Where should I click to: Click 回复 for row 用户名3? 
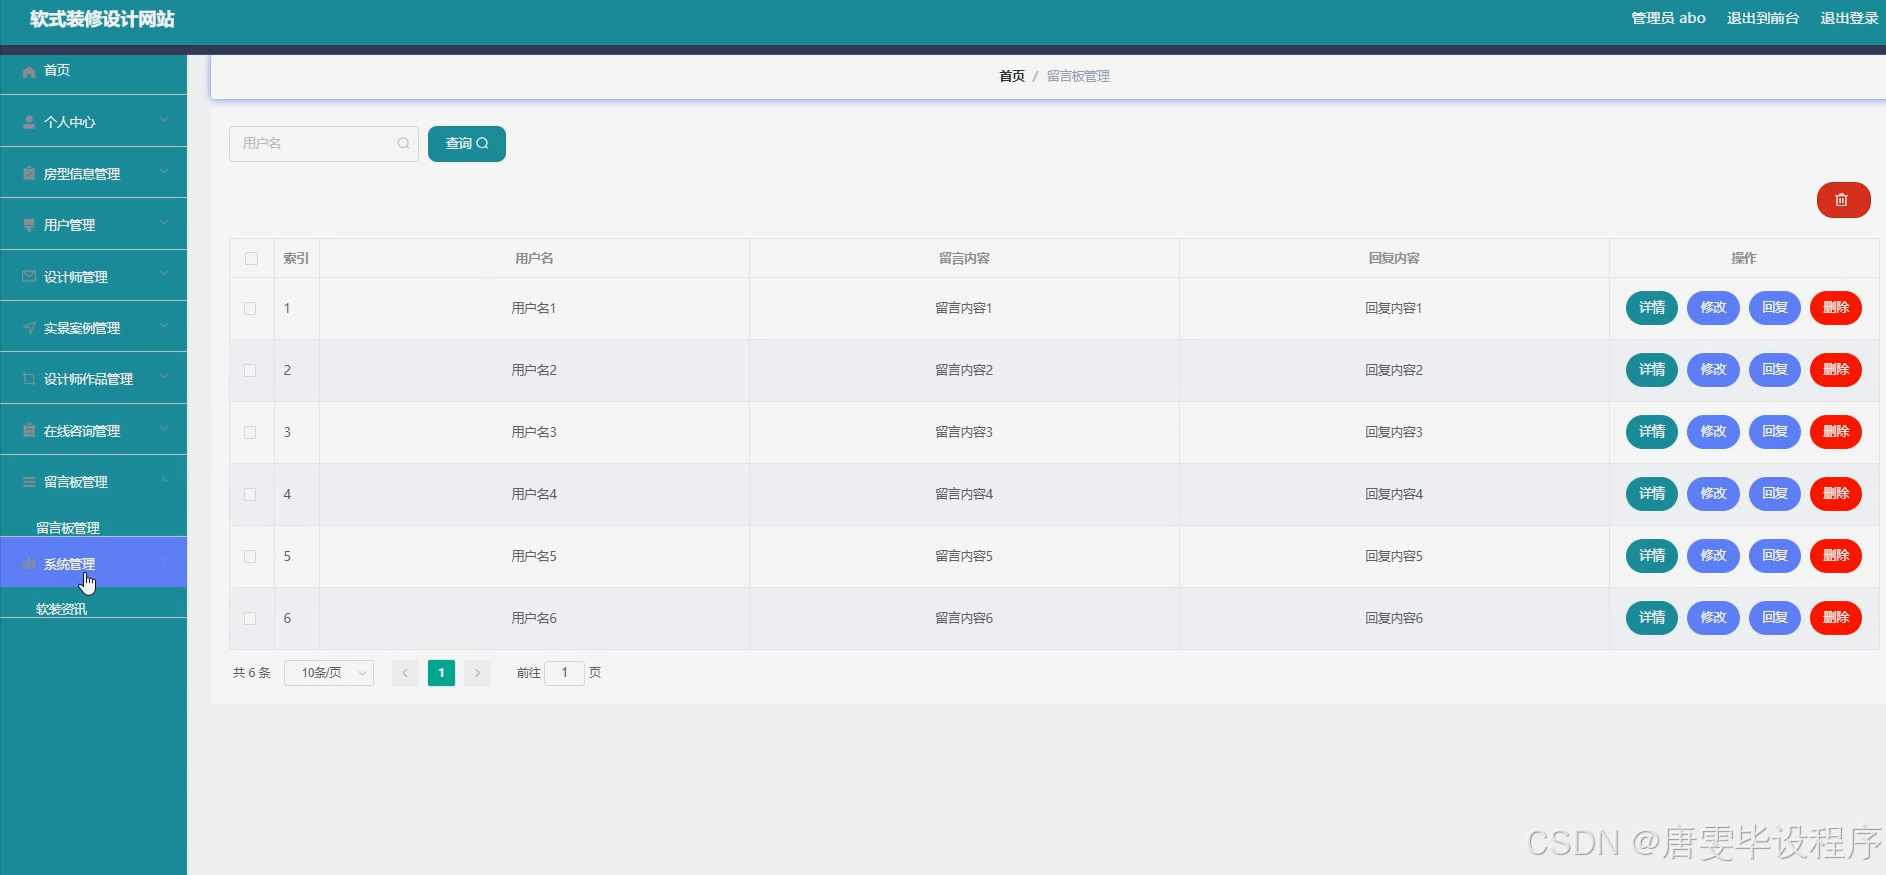(x=1775, y=432)
